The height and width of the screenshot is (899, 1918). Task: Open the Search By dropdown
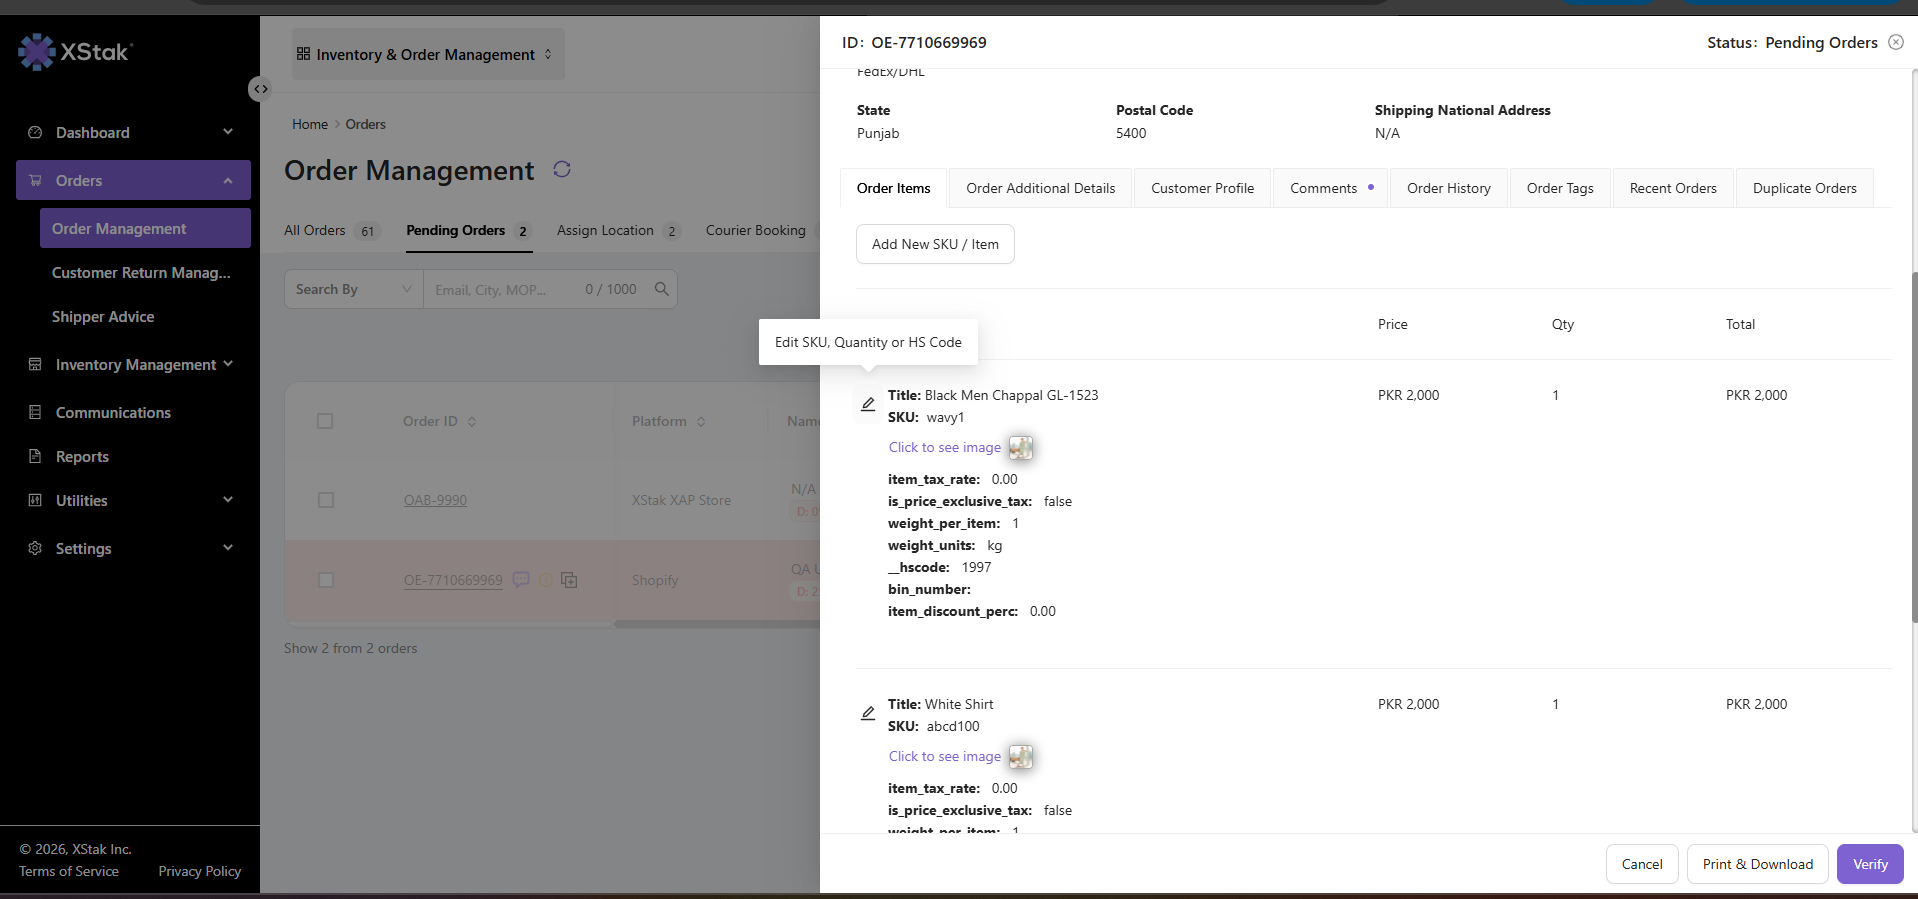click(354, 289)
